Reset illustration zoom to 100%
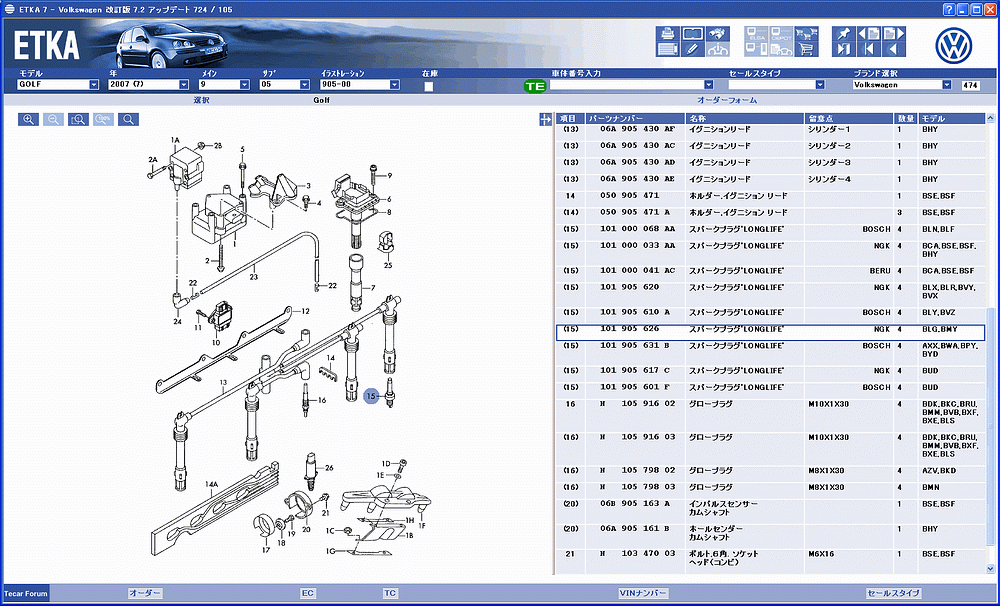1000x606 pixels. coord(103,119)
